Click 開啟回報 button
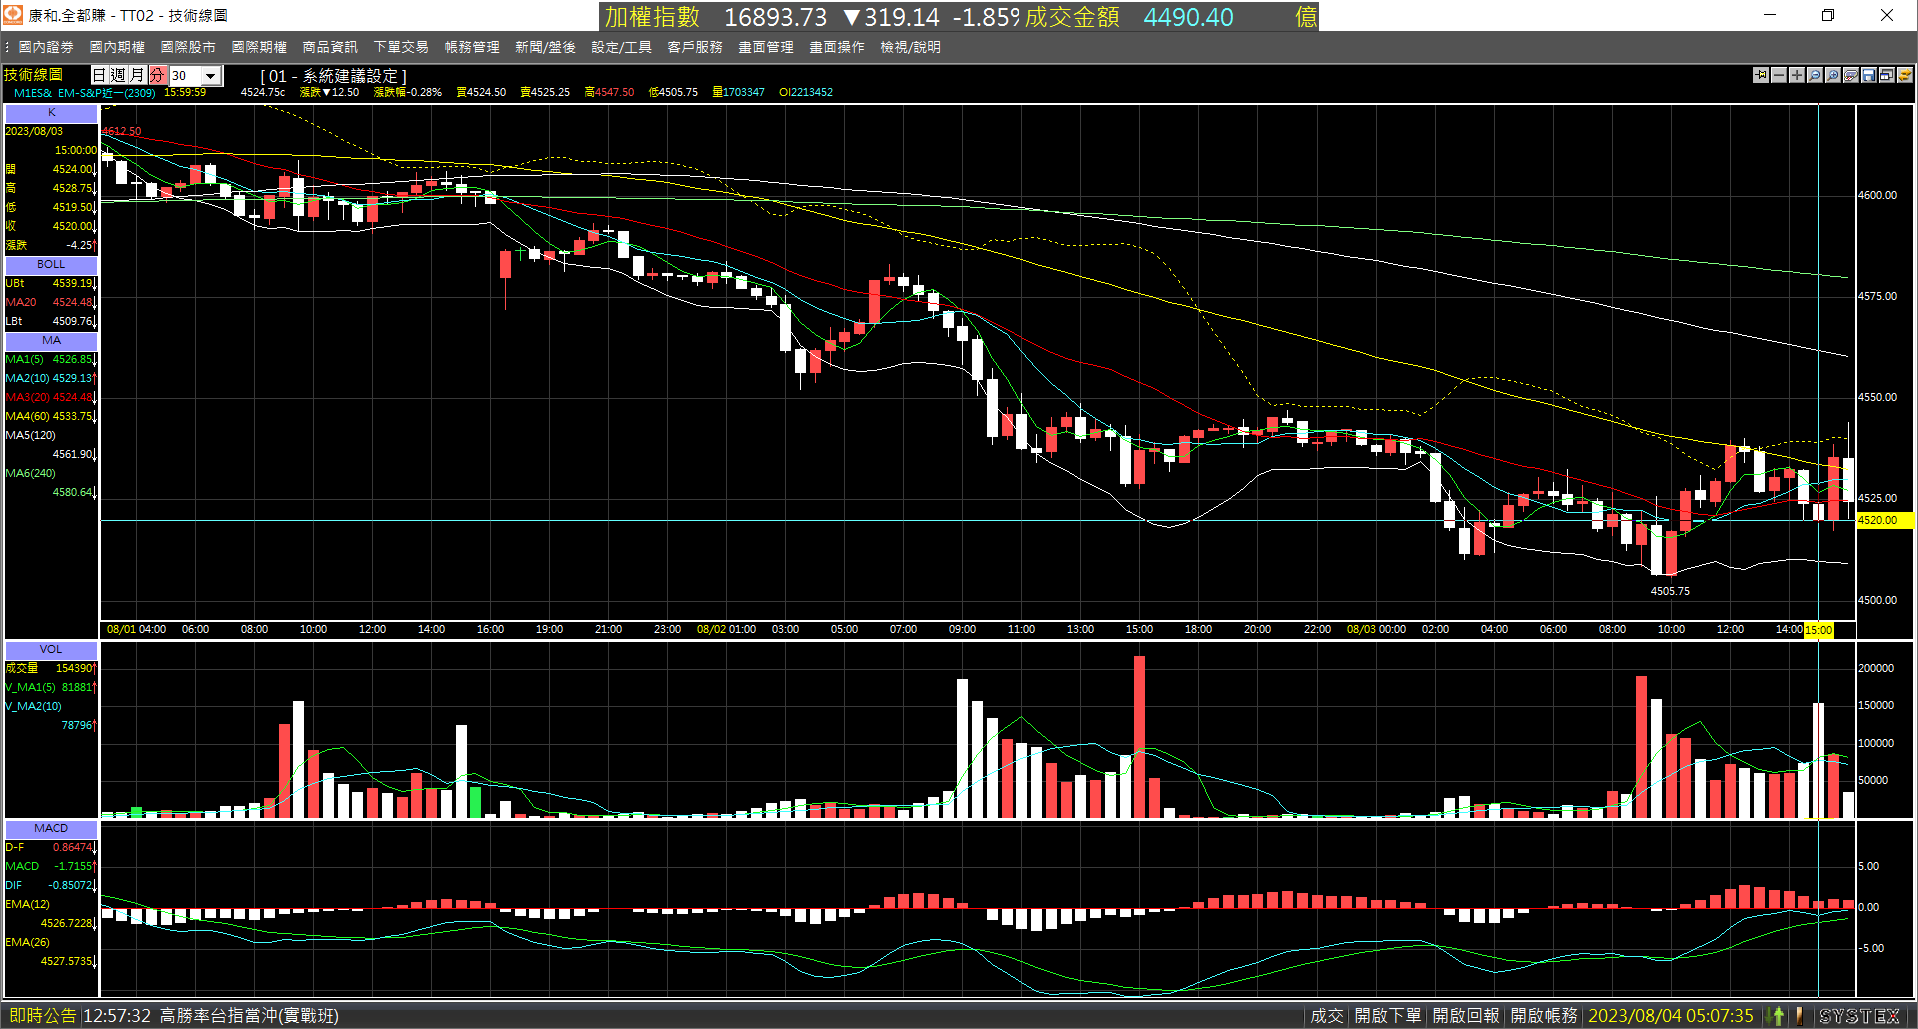 (1466, 1016)
